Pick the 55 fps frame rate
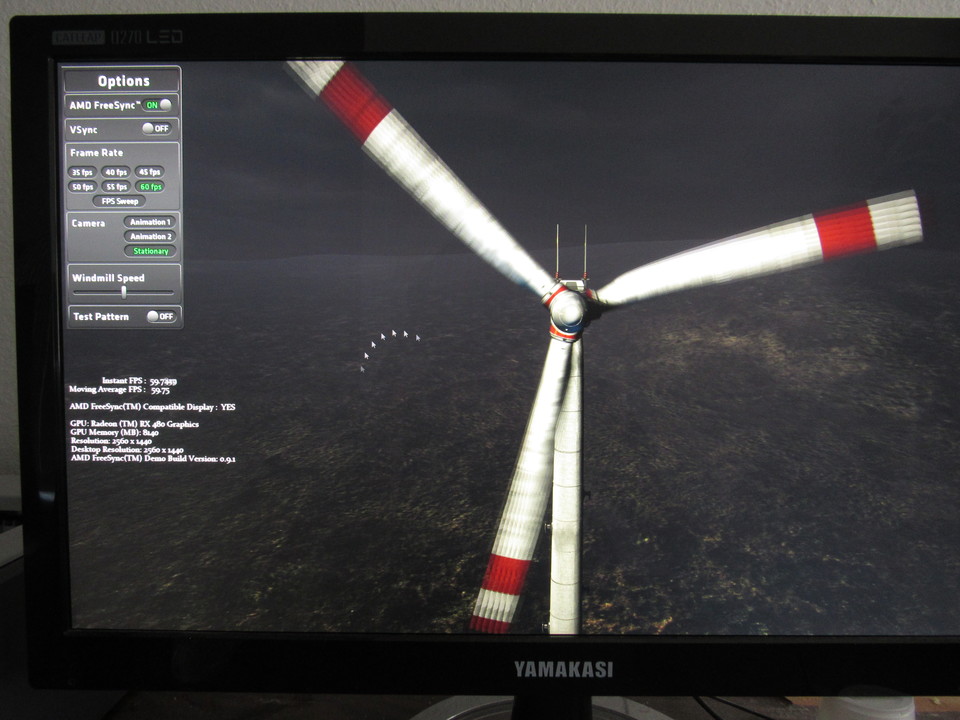 pos(116,187)
